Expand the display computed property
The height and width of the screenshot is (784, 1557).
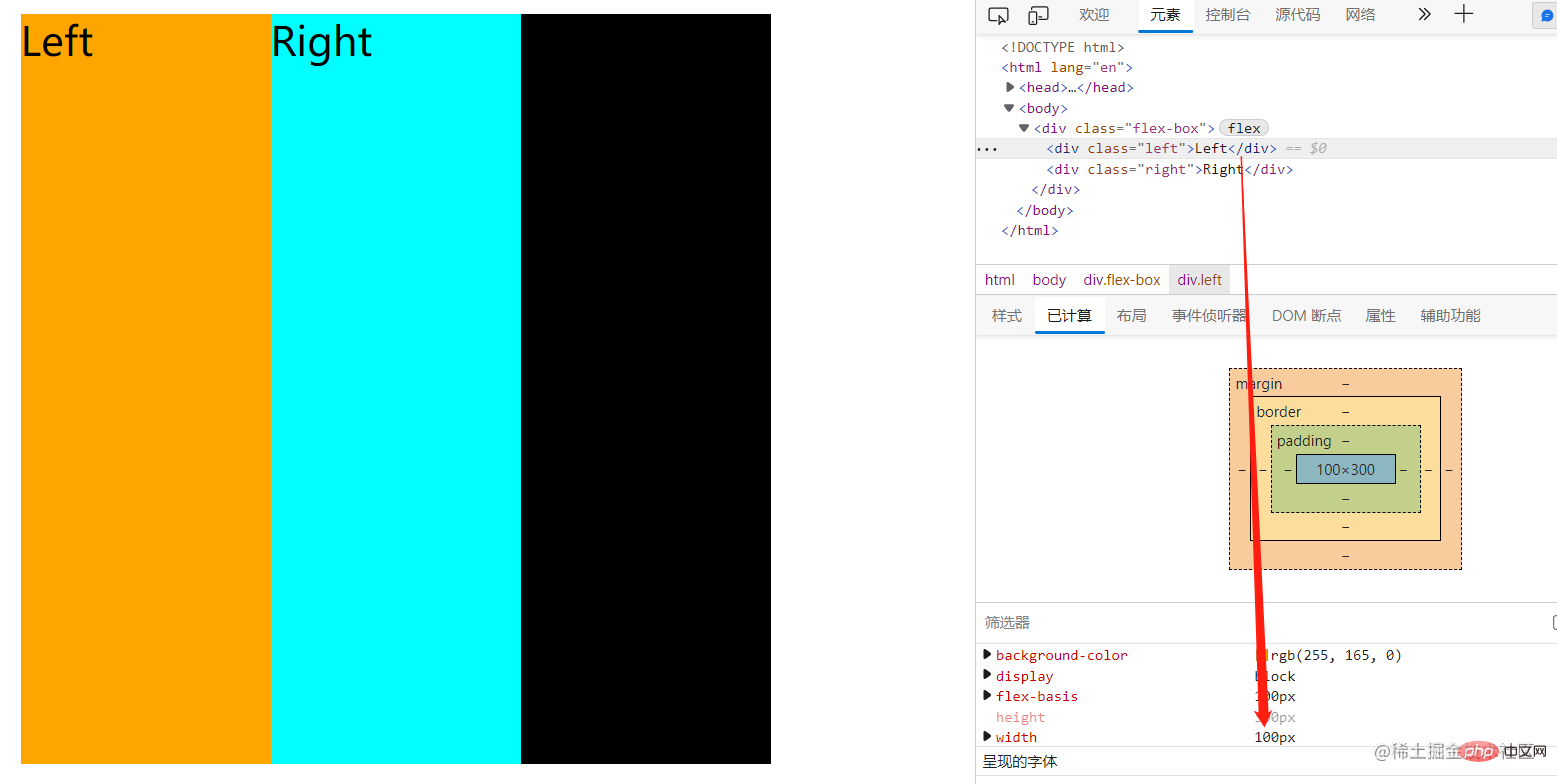click(988, 676)
